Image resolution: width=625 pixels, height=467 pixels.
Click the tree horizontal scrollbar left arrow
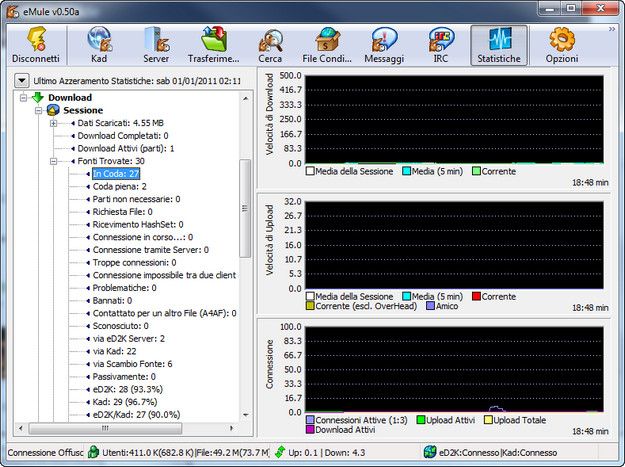click(x=21, y=428)
